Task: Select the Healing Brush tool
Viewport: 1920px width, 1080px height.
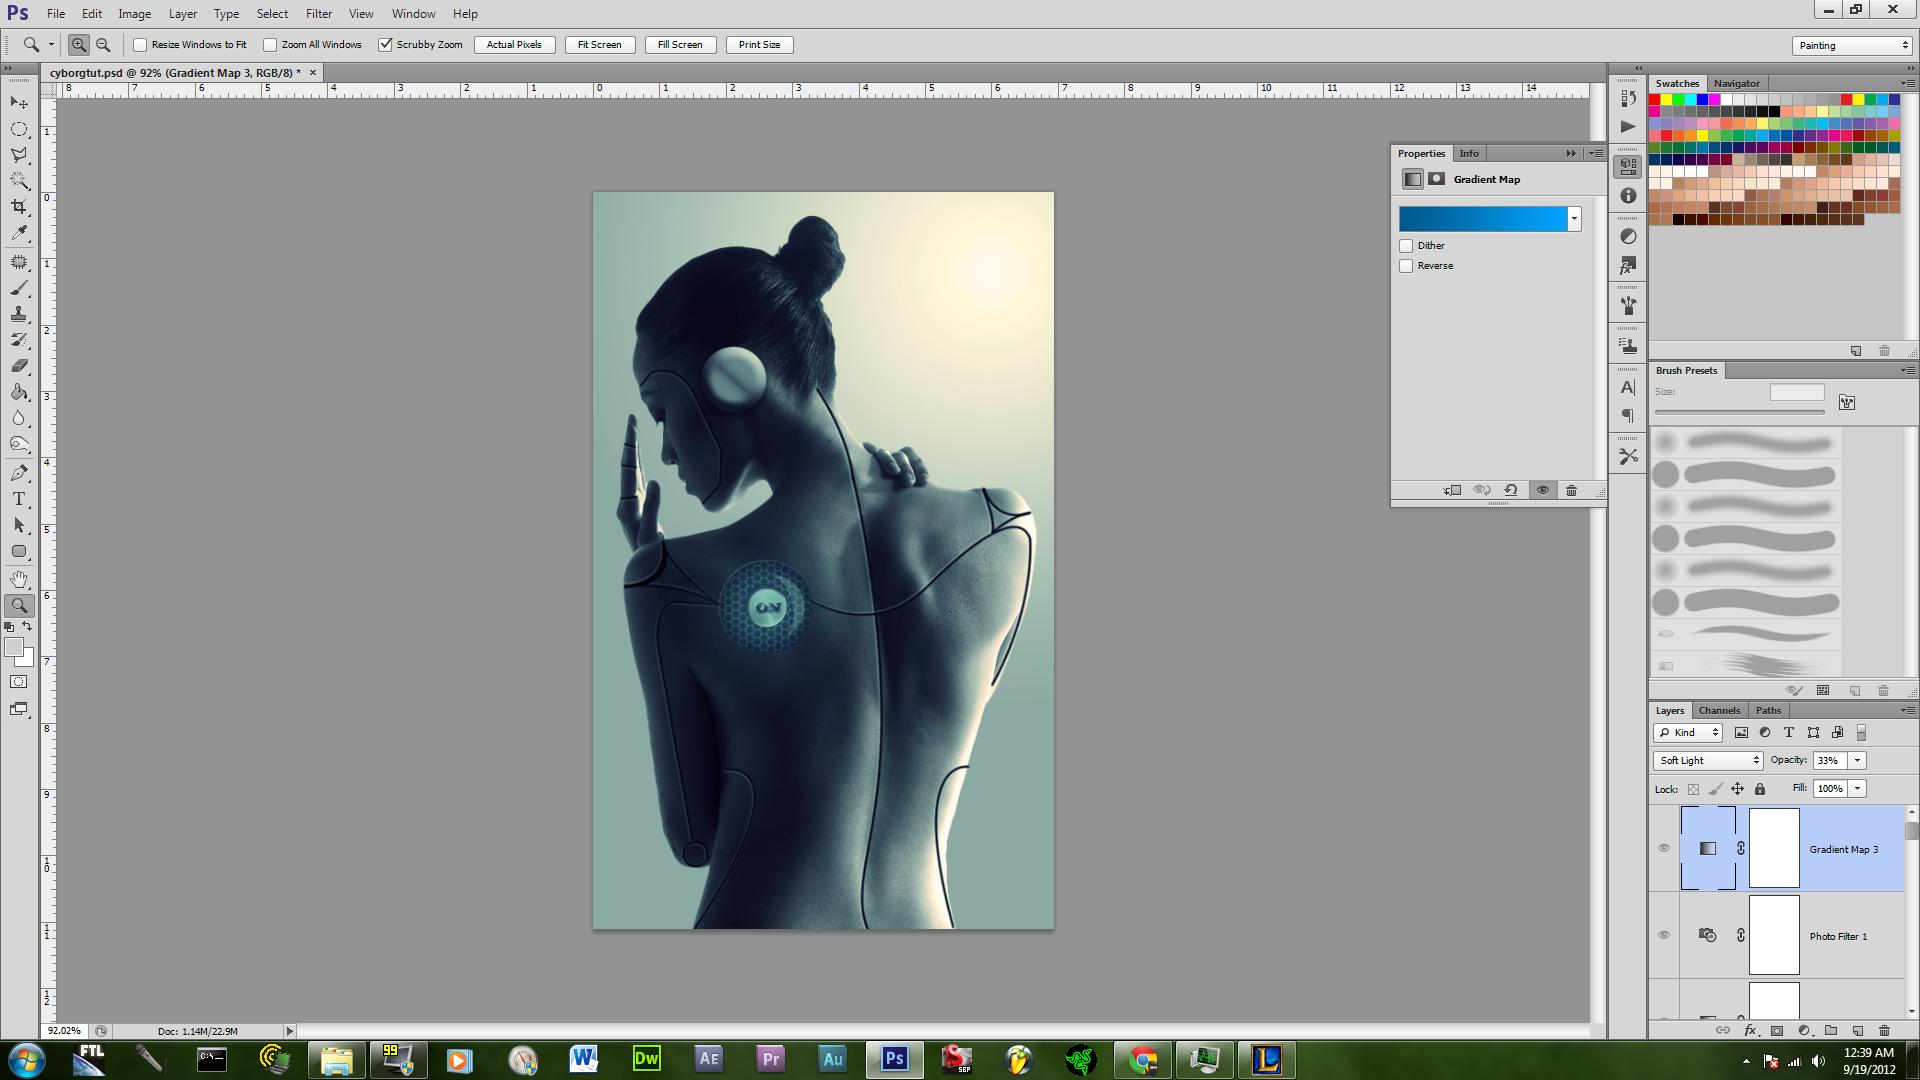Action: coord(19,262)
